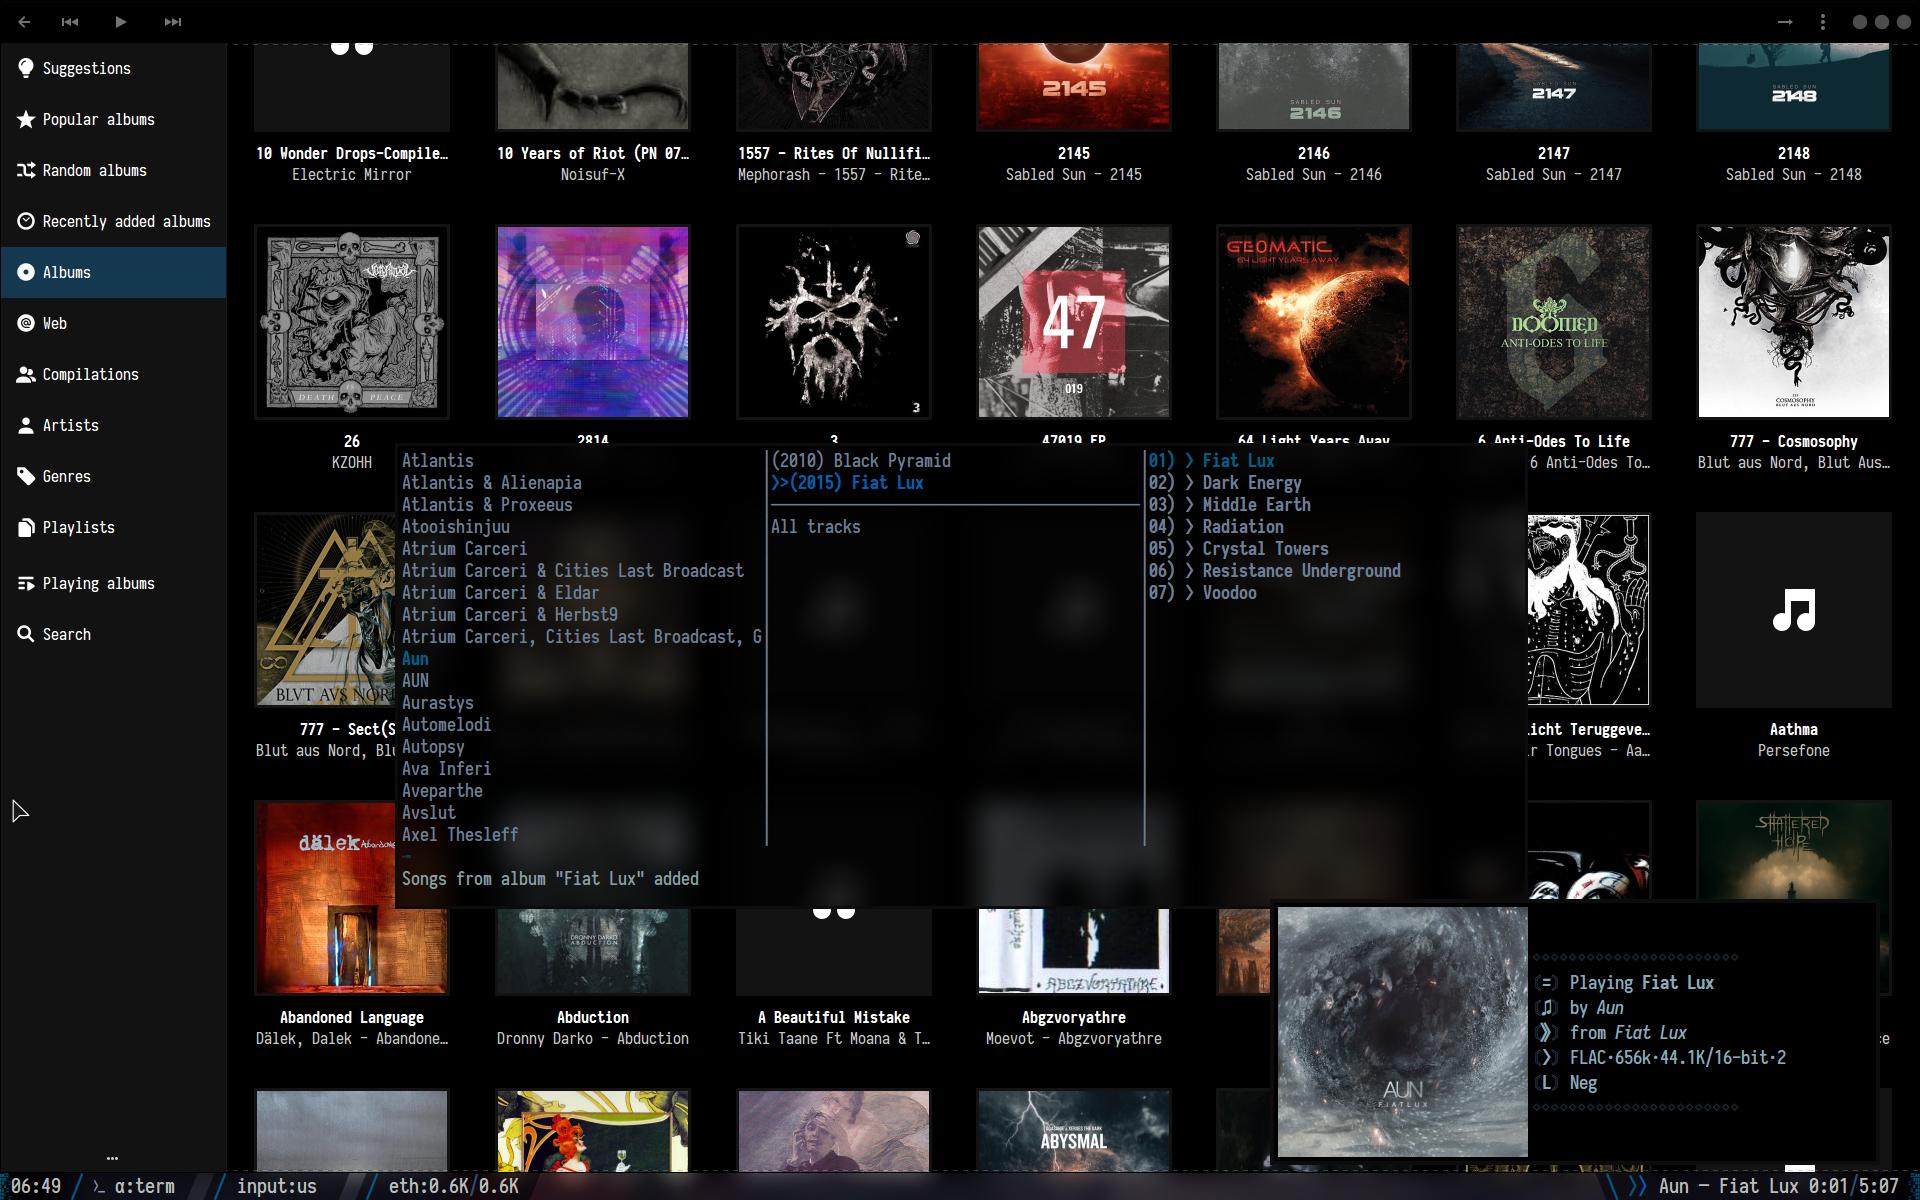Click the ellipsis at the sidebar bottom
The image size is (1920, 1200).
click(x=112, y=1157)
